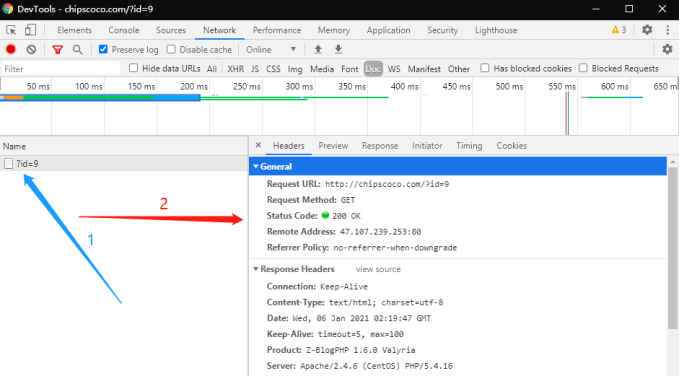Viewport: 680px width, 377px height.
Task: Click the document icon beside ?id=9
Action: tap(8, 164)
